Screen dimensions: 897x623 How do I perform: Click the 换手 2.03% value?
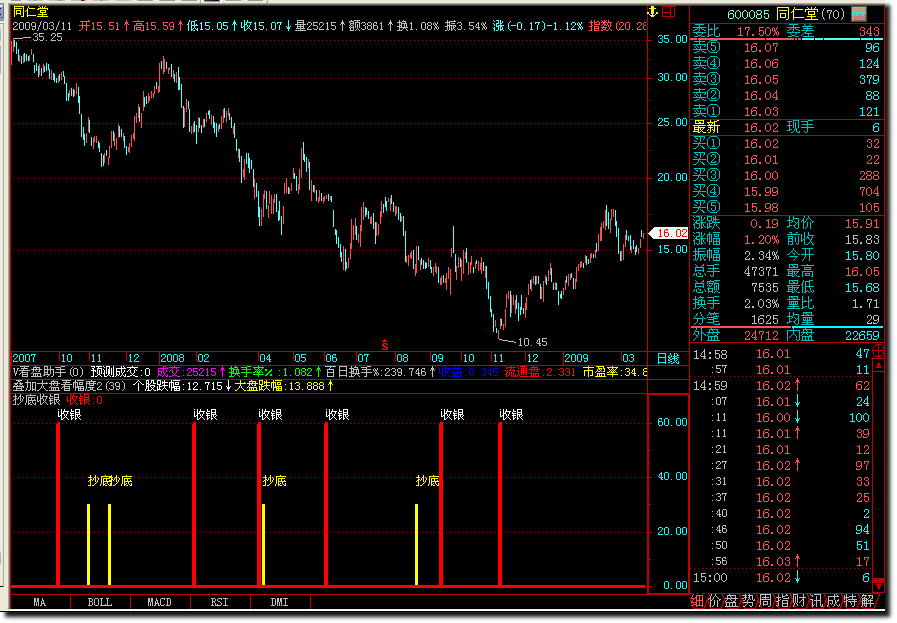[761, 304]
